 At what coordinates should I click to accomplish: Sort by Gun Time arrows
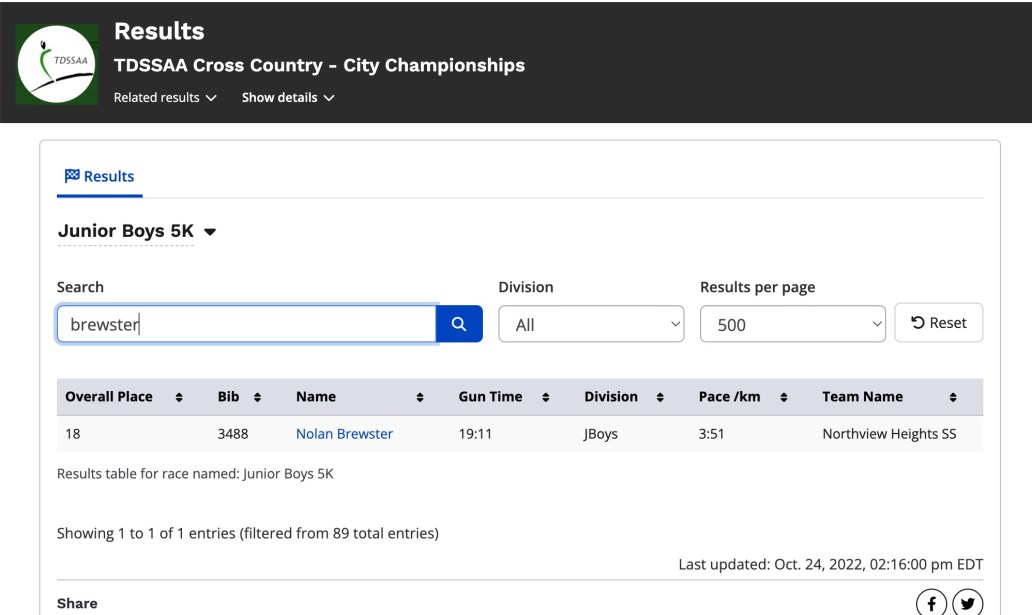coord(546,397)
